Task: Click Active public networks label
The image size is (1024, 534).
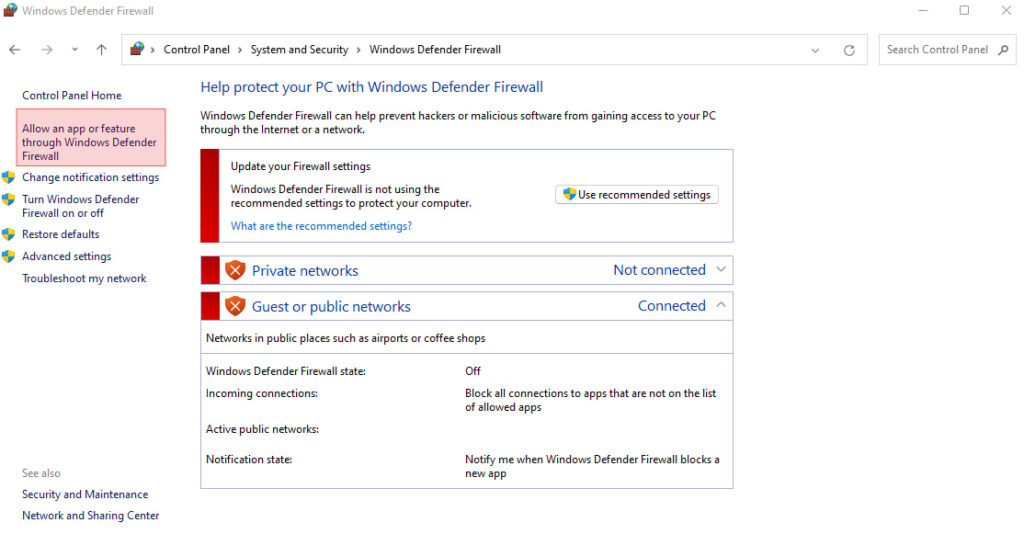Action: pyautogui.click(x=263, y=429)
